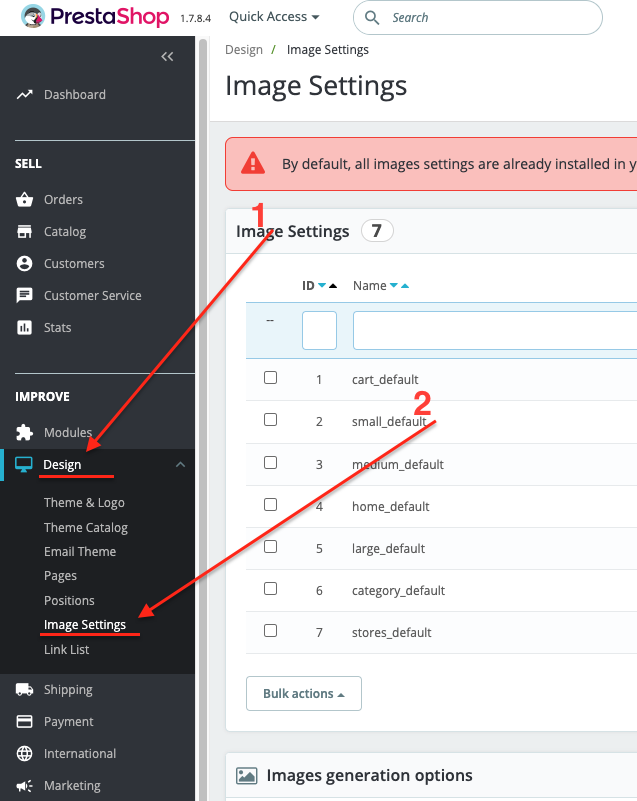
Task: Select Positions from the Design submenu
Action: tap(69, 600)
